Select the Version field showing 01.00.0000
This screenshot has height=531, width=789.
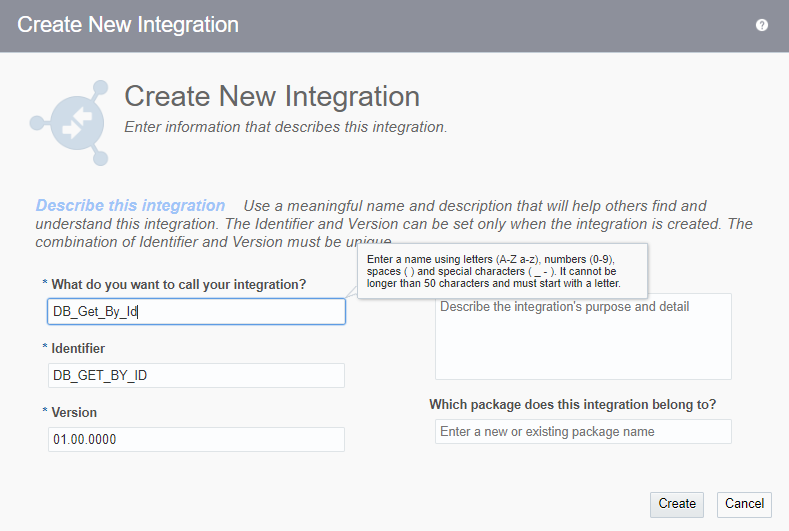196,439
